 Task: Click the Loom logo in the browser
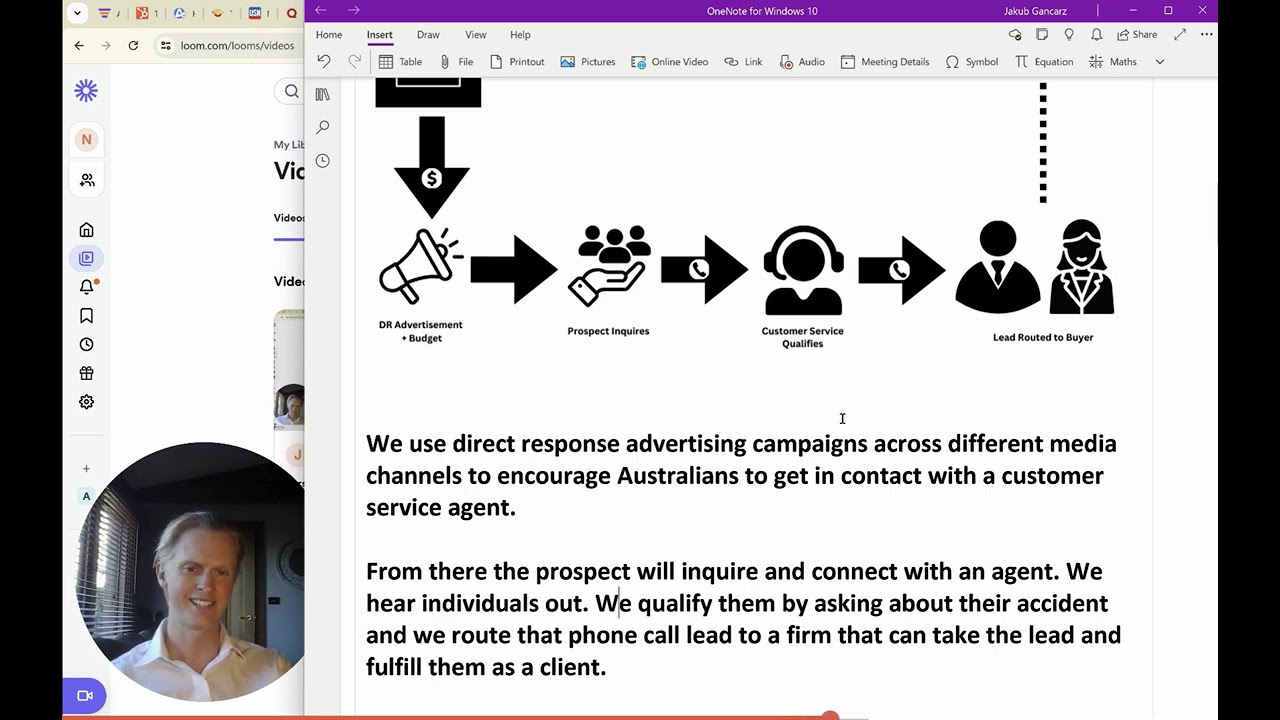(x=86, y=91)
